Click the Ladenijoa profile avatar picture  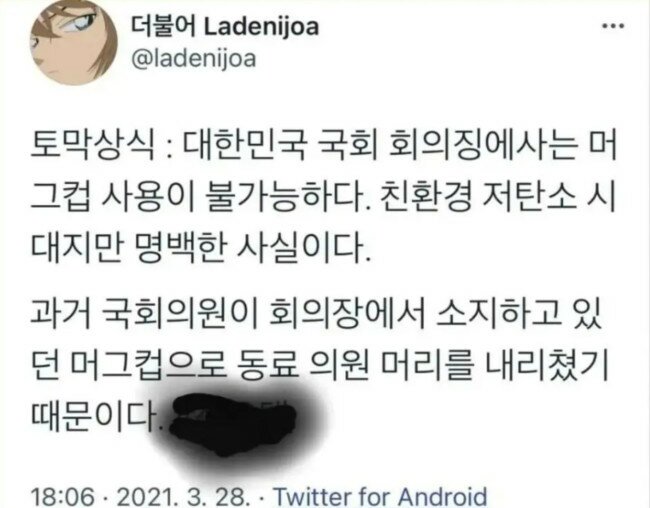(x=74, y=43)
